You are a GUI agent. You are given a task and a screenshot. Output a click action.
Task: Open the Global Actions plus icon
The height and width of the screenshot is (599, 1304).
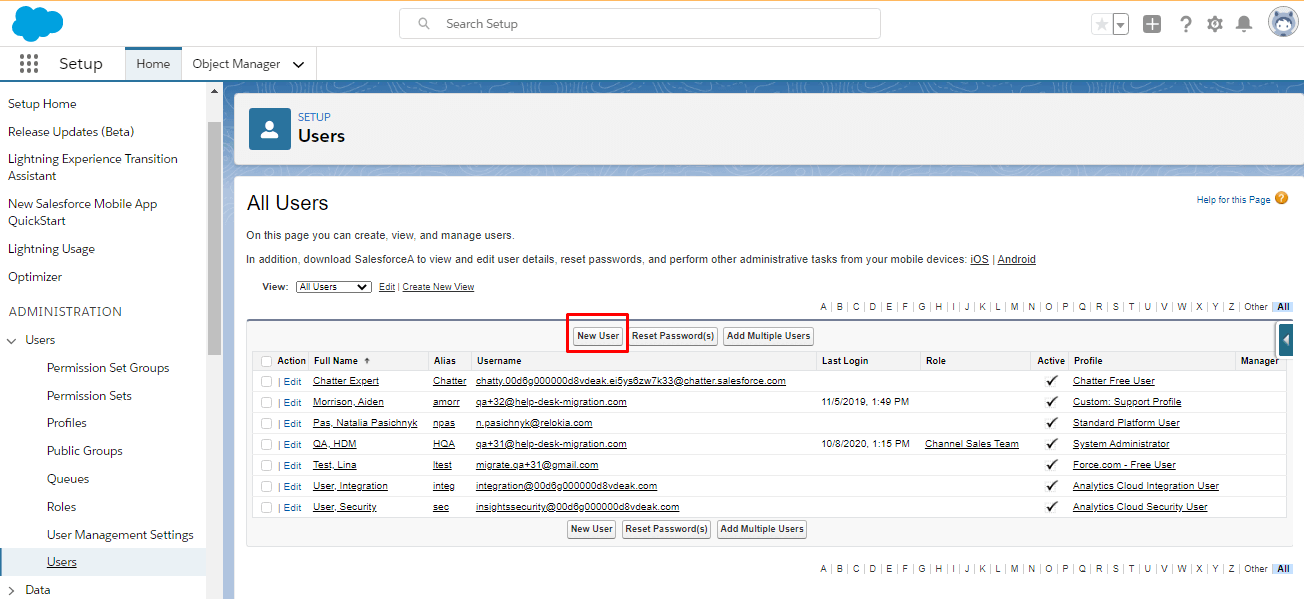click(1152, 24)
